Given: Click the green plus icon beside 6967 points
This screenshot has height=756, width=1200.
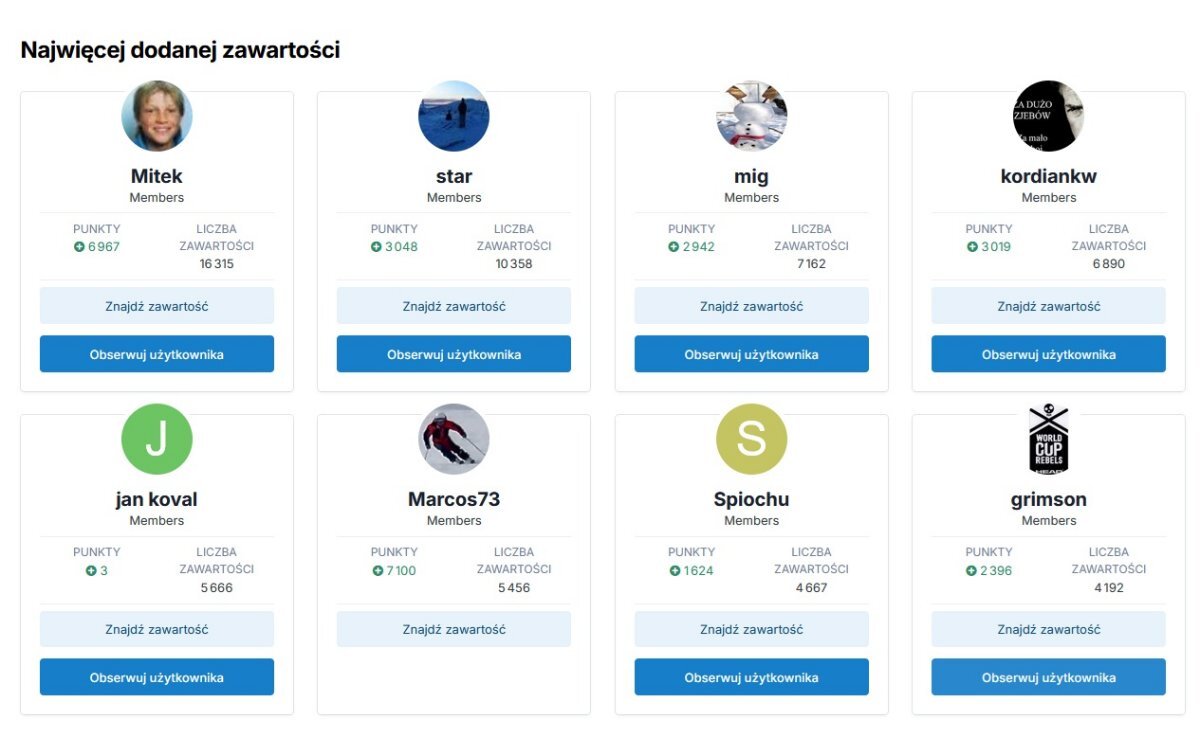Looking at the screenshot, I should pyautogui.click(x=79, y=247).
